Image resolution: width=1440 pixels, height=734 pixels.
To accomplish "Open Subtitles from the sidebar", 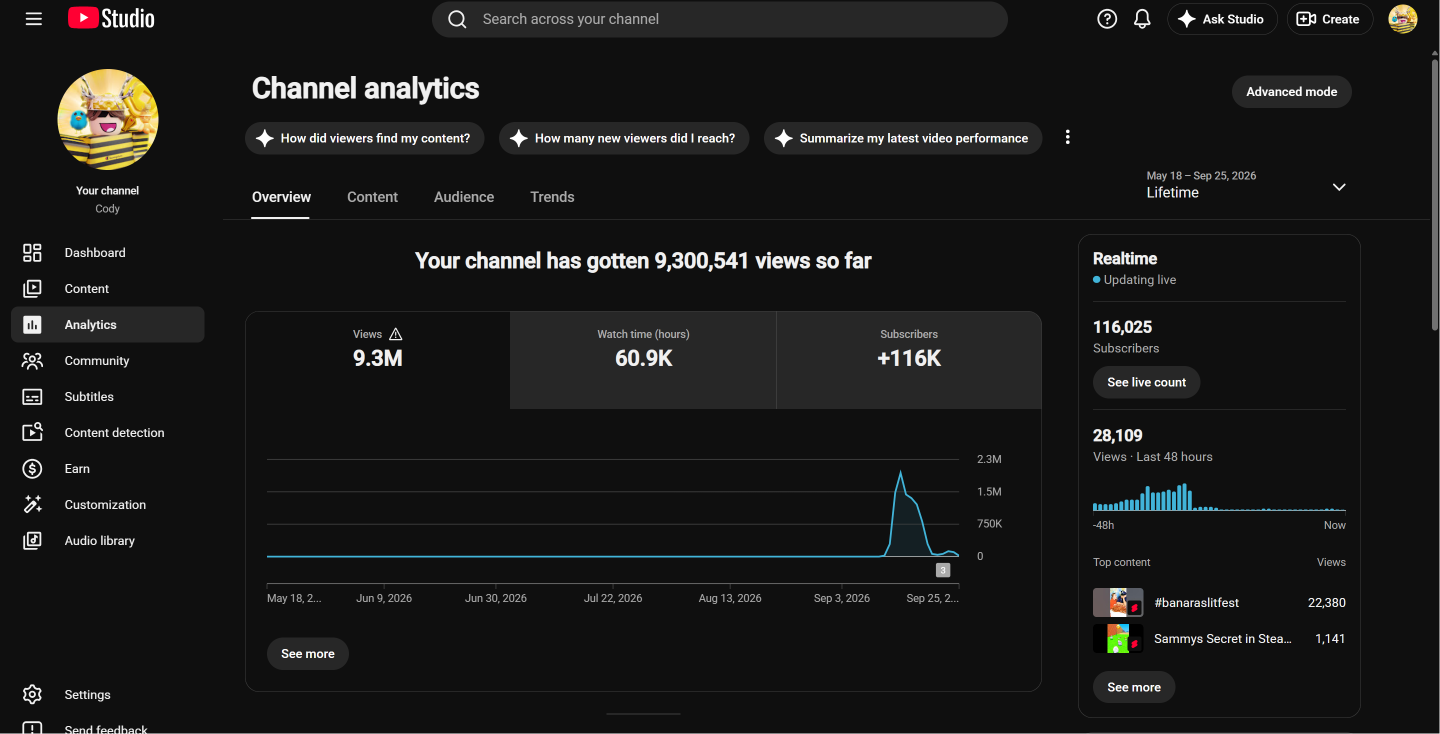I will (108, 397).
